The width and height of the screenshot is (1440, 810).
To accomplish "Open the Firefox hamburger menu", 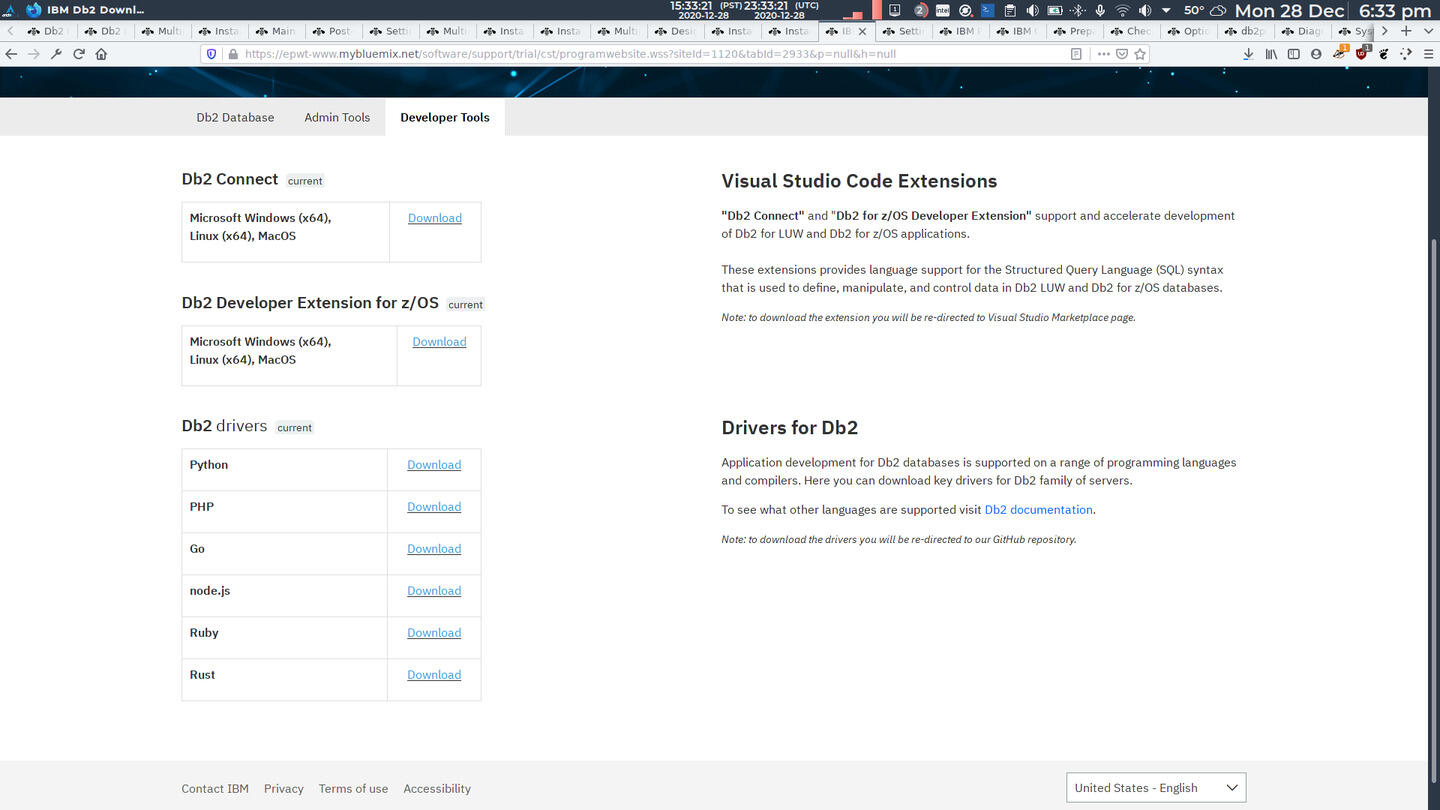I will [x=1428, y=54].
